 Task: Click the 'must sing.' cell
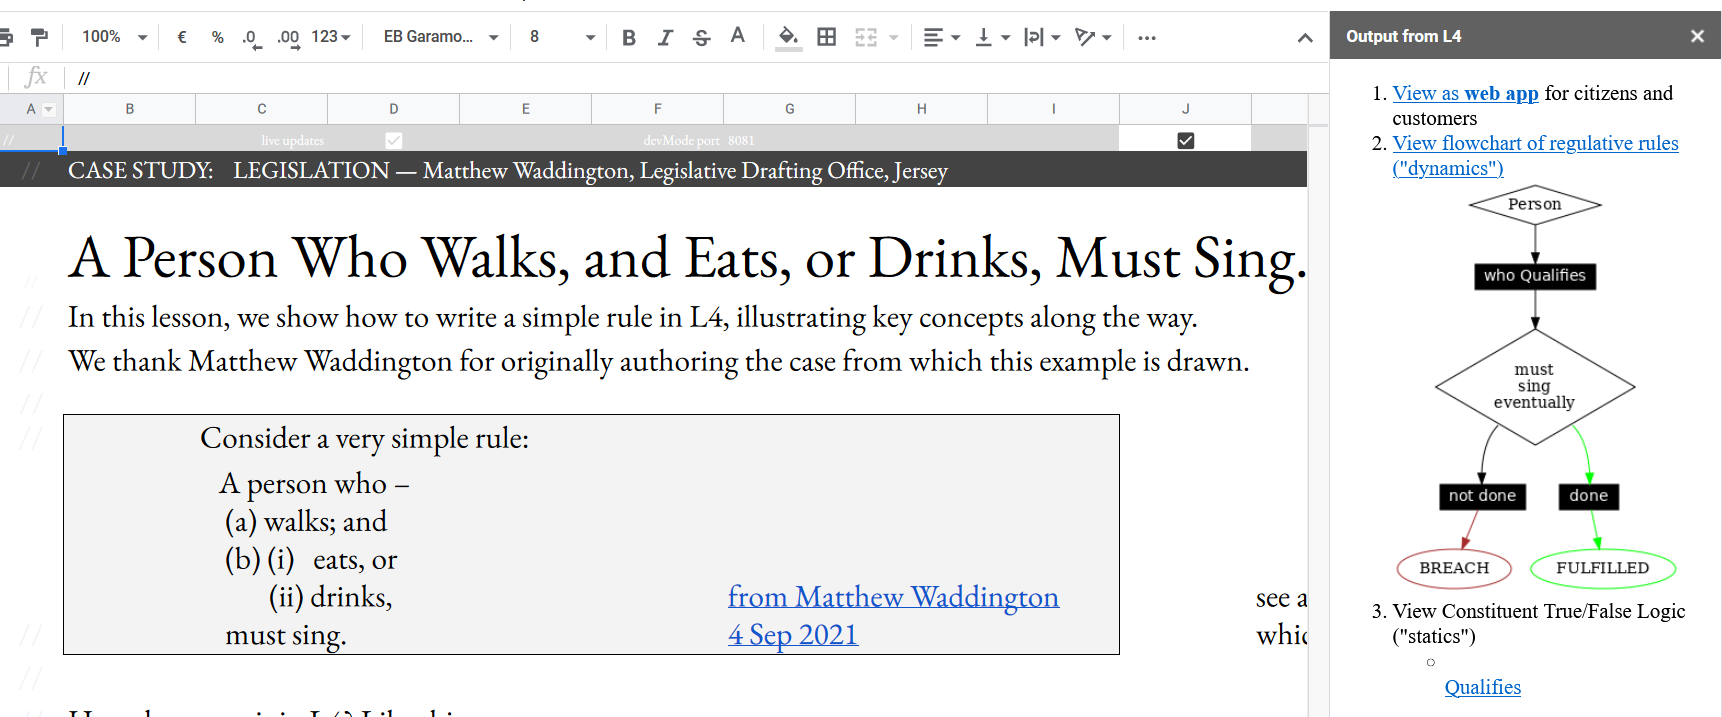[285, 635]
